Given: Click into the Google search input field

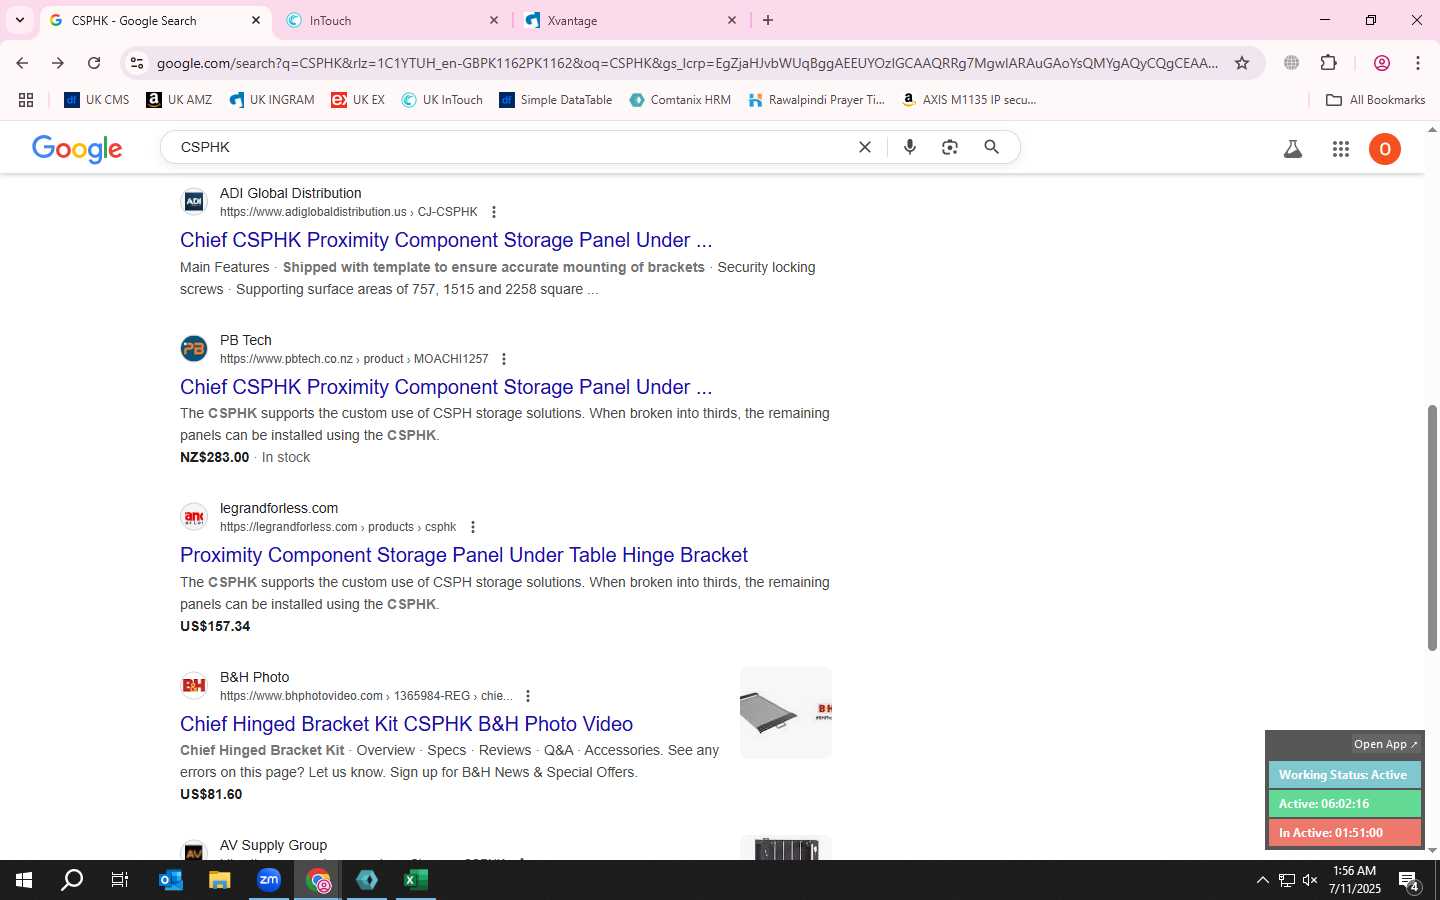Looking at the screenshot, I should (x=510, y=147).
